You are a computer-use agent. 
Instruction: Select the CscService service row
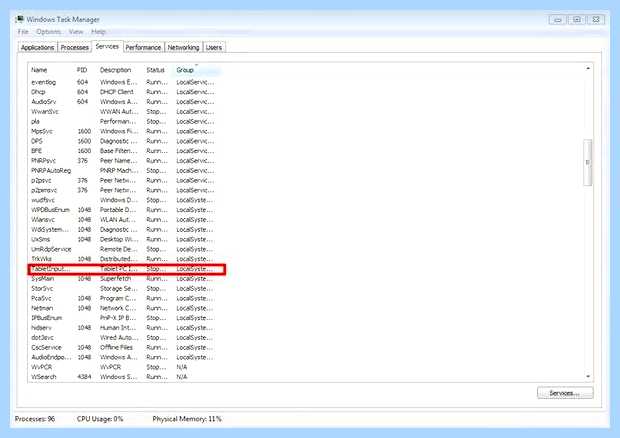(123, 347)
